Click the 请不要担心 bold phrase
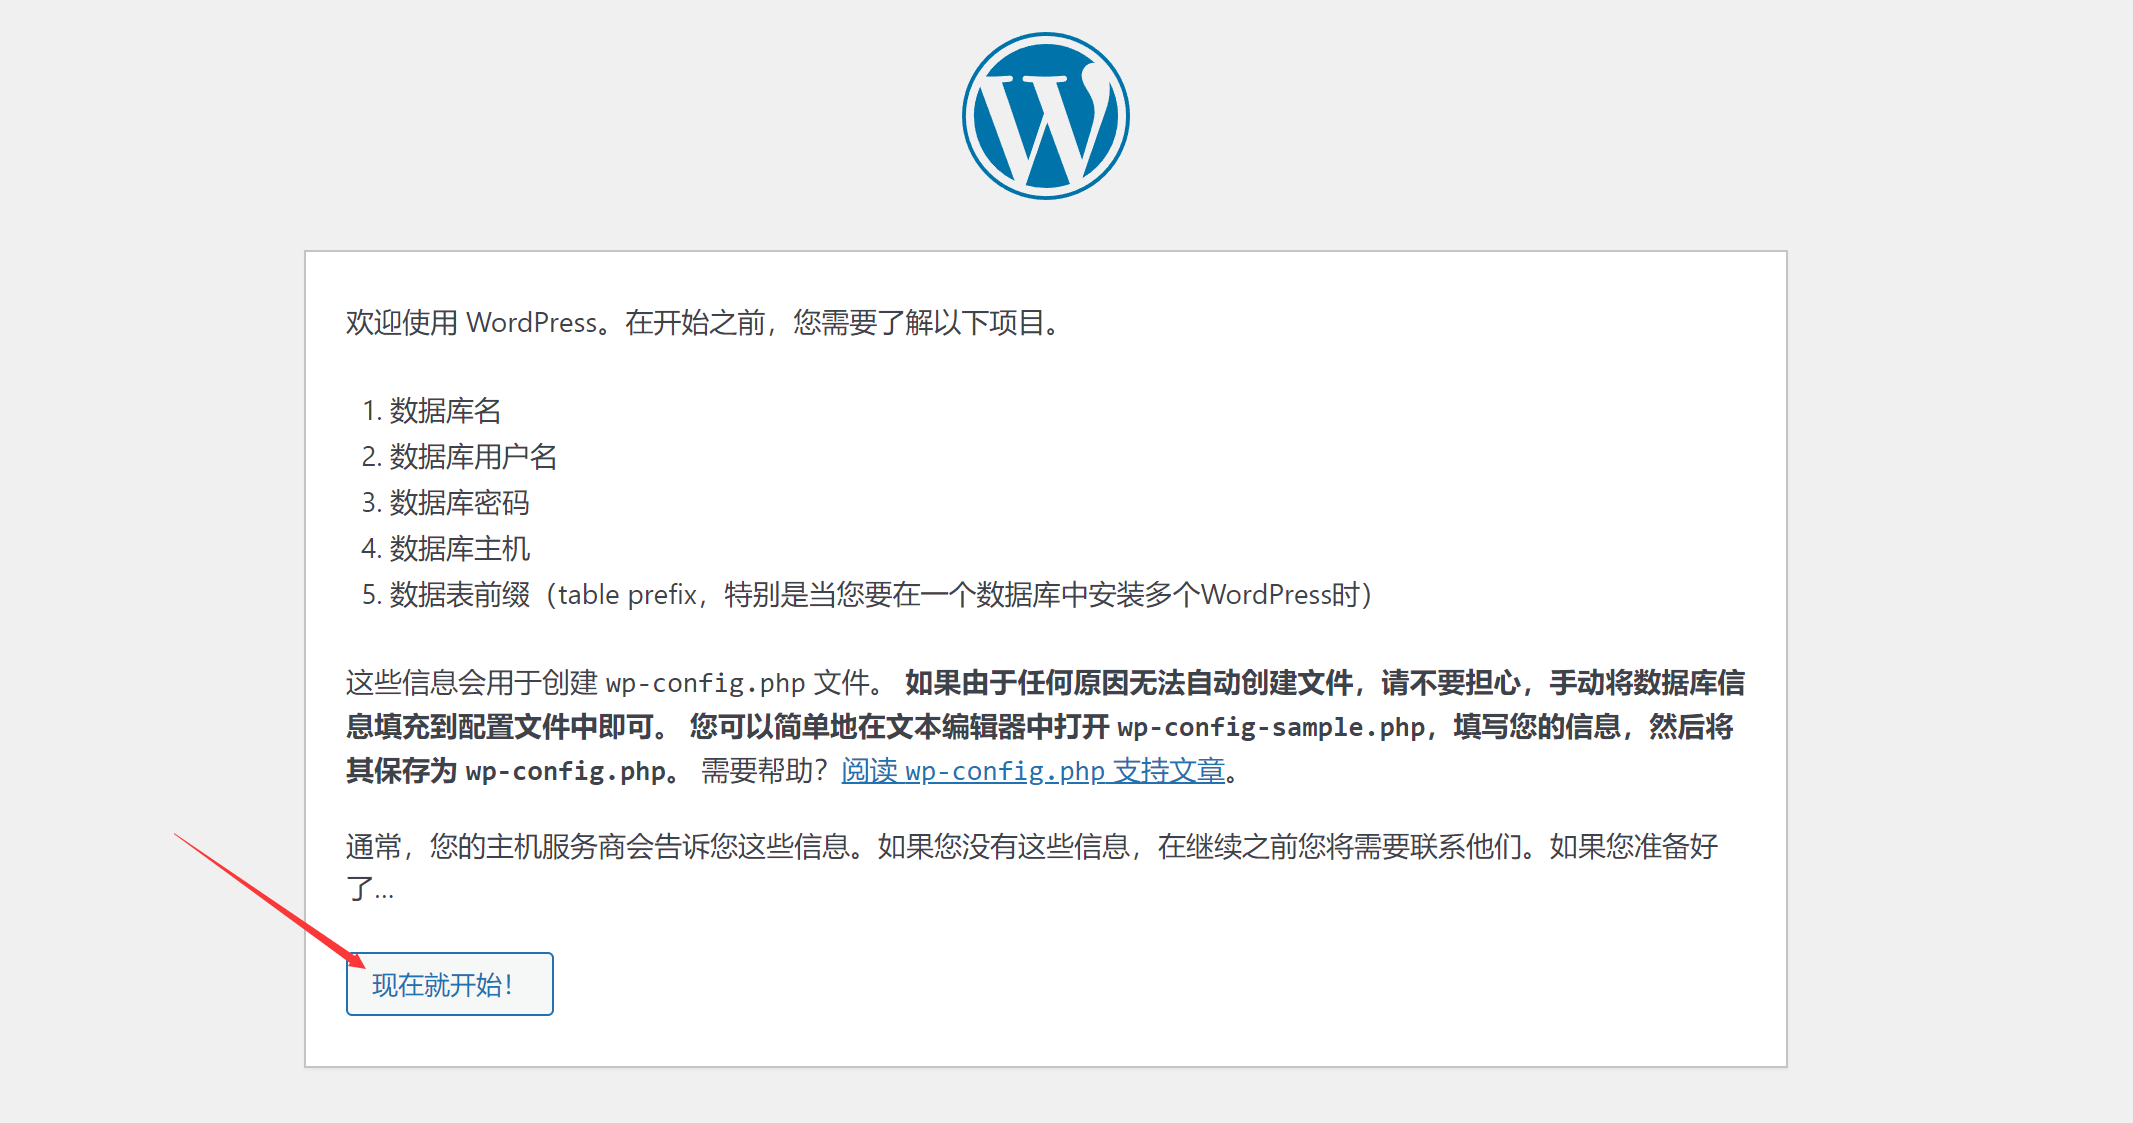This screenshot has height=1123, width=2133. tap(1450, 683)
